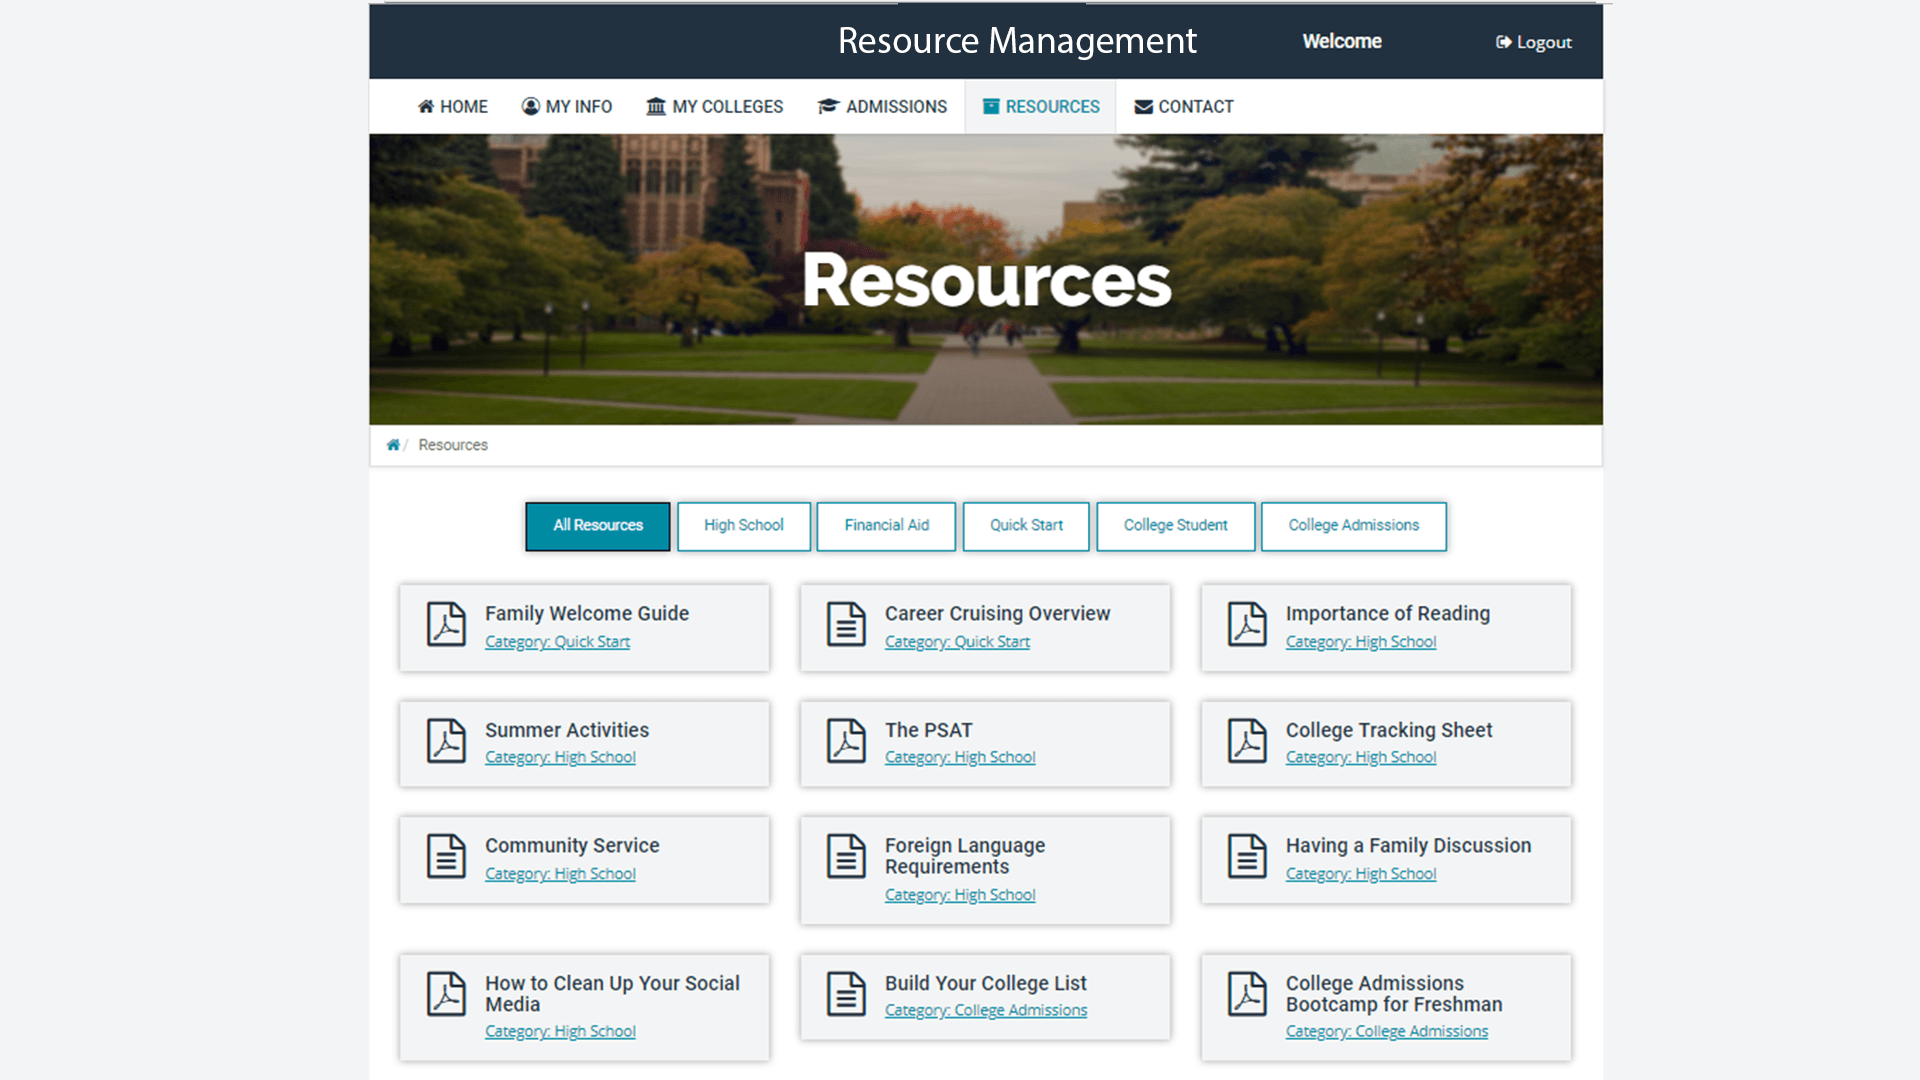
Task: Click the Contact envelope icon
Action: 1144,107
